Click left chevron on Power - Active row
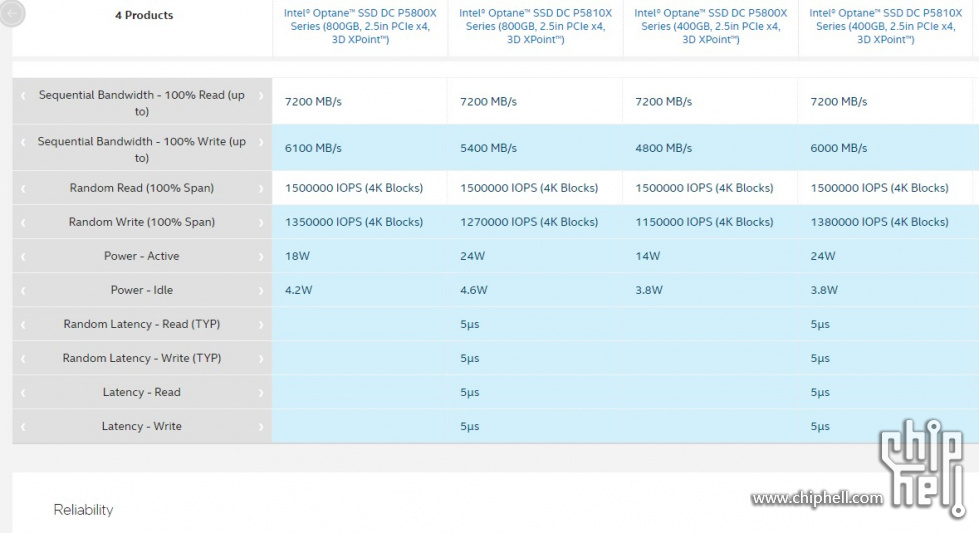Screen dimensions: 979x533 pos(23,257)
